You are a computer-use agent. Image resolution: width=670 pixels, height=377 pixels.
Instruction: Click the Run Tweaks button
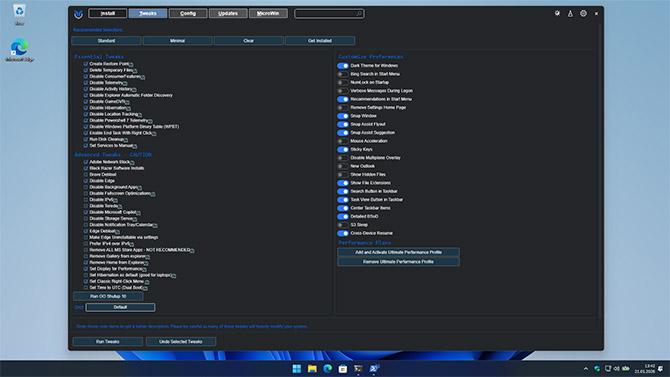point(108,342)
